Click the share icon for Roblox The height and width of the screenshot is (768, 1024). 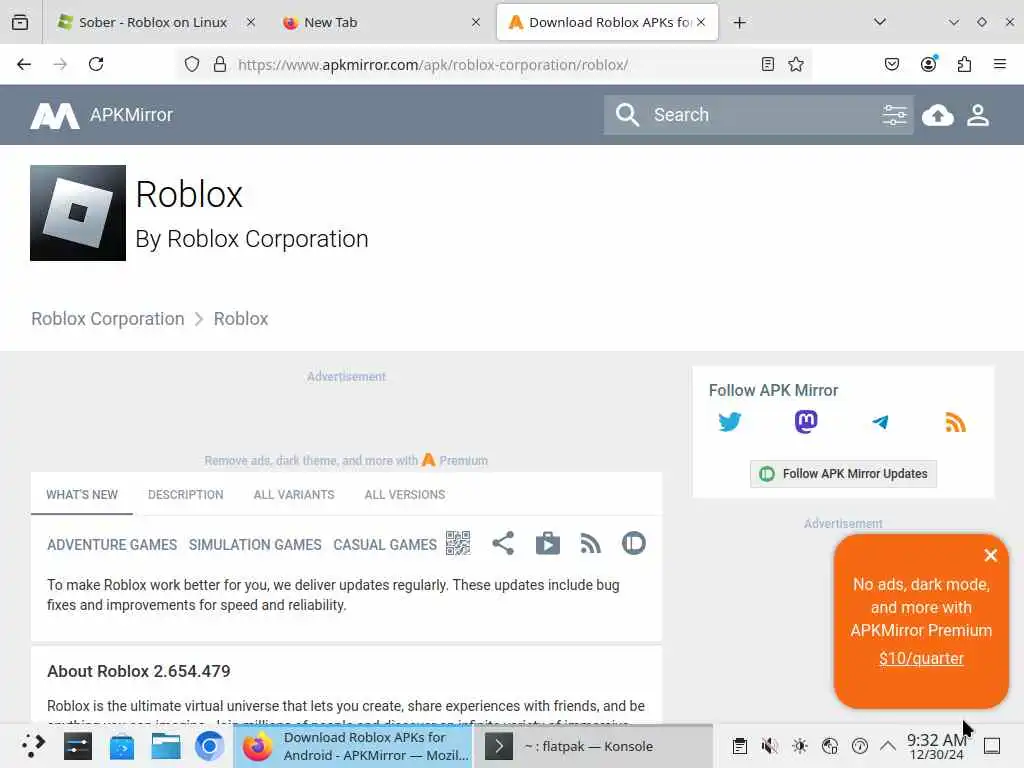[503, 543]
